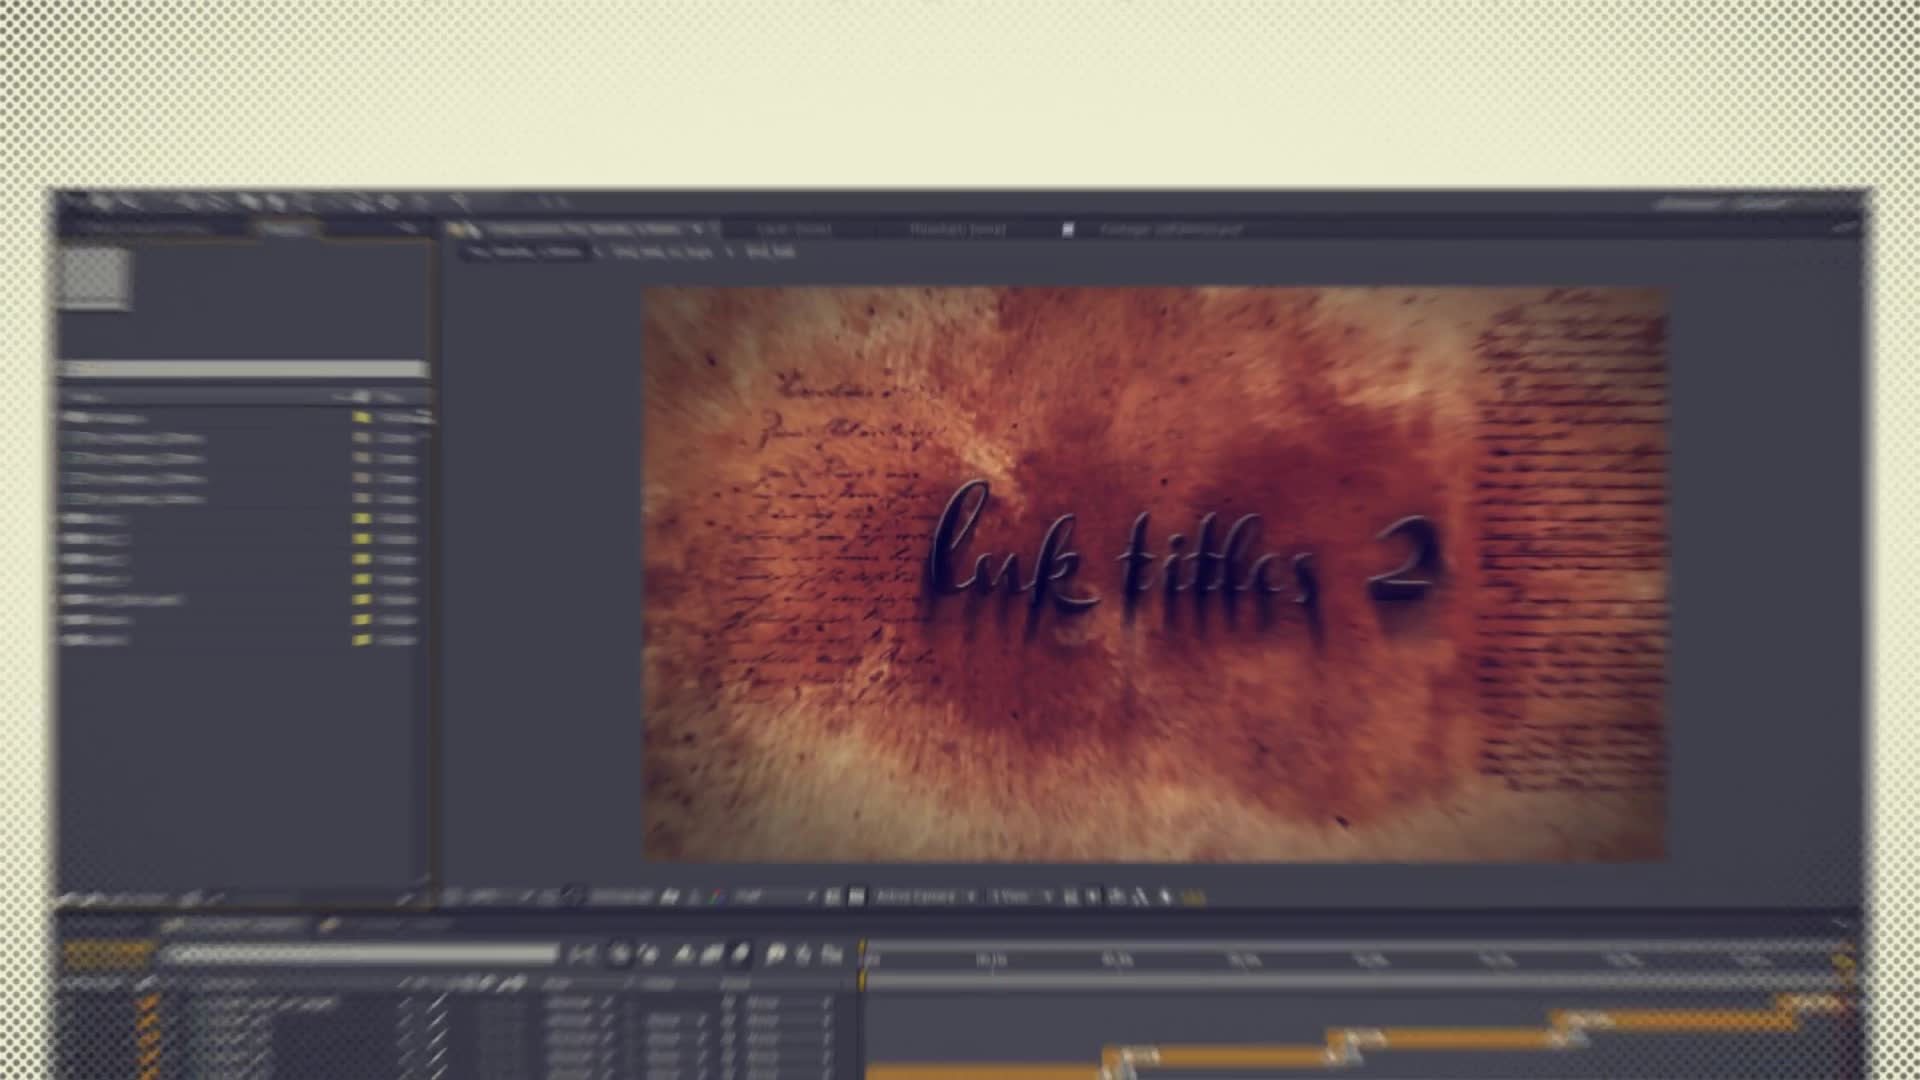Toggle Auto-keyframe in timeline header
Viewport: 1920px width, 1080px height.
[803, 956]
